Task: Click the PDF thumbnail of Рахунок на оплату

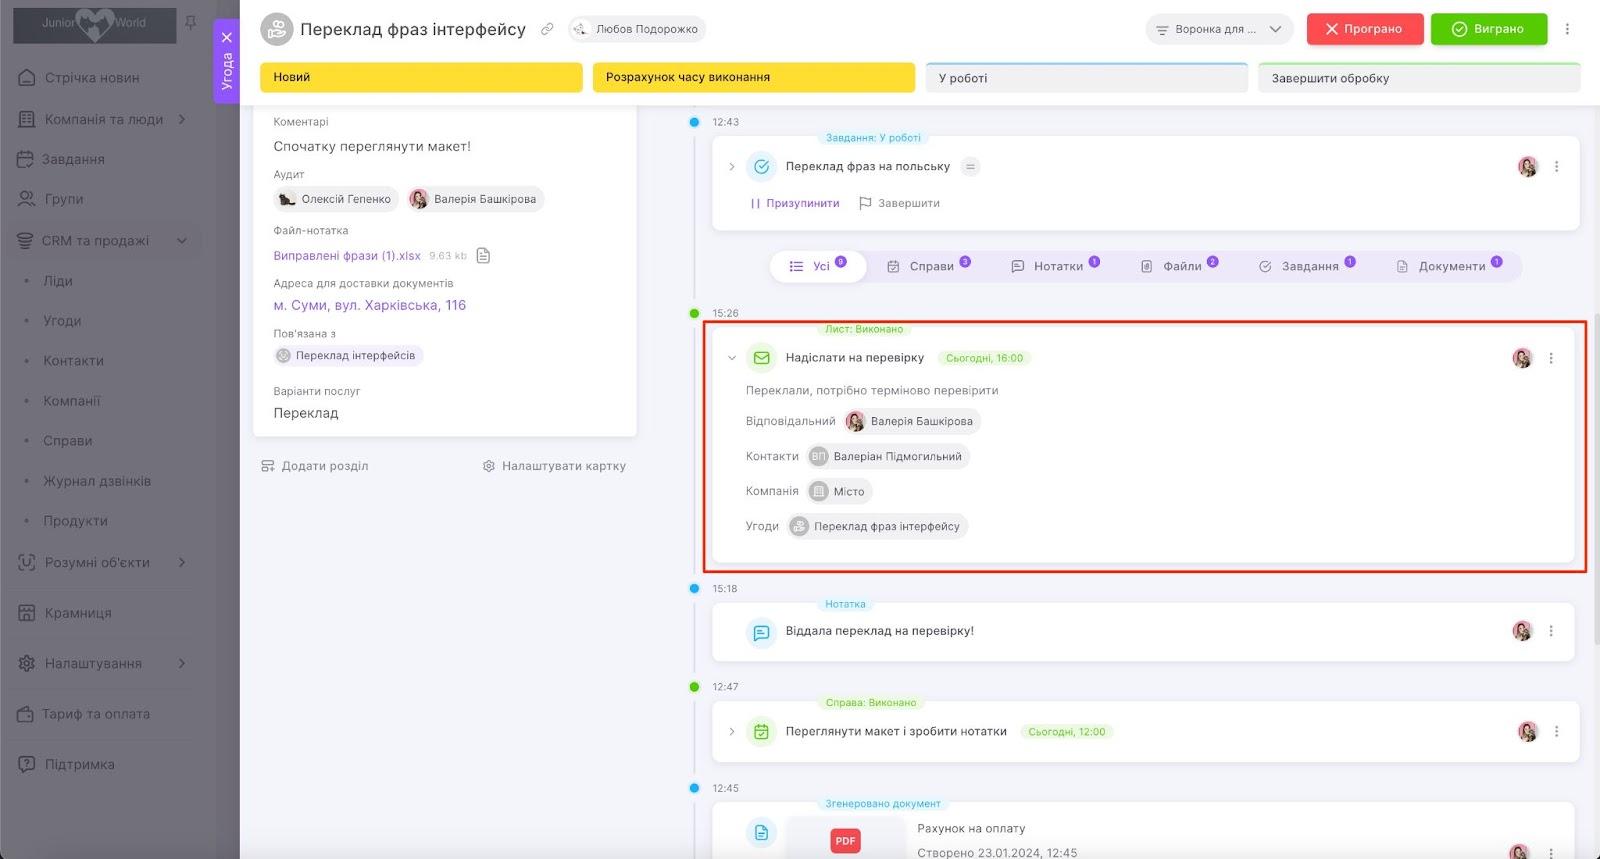Action: [845, 840]
